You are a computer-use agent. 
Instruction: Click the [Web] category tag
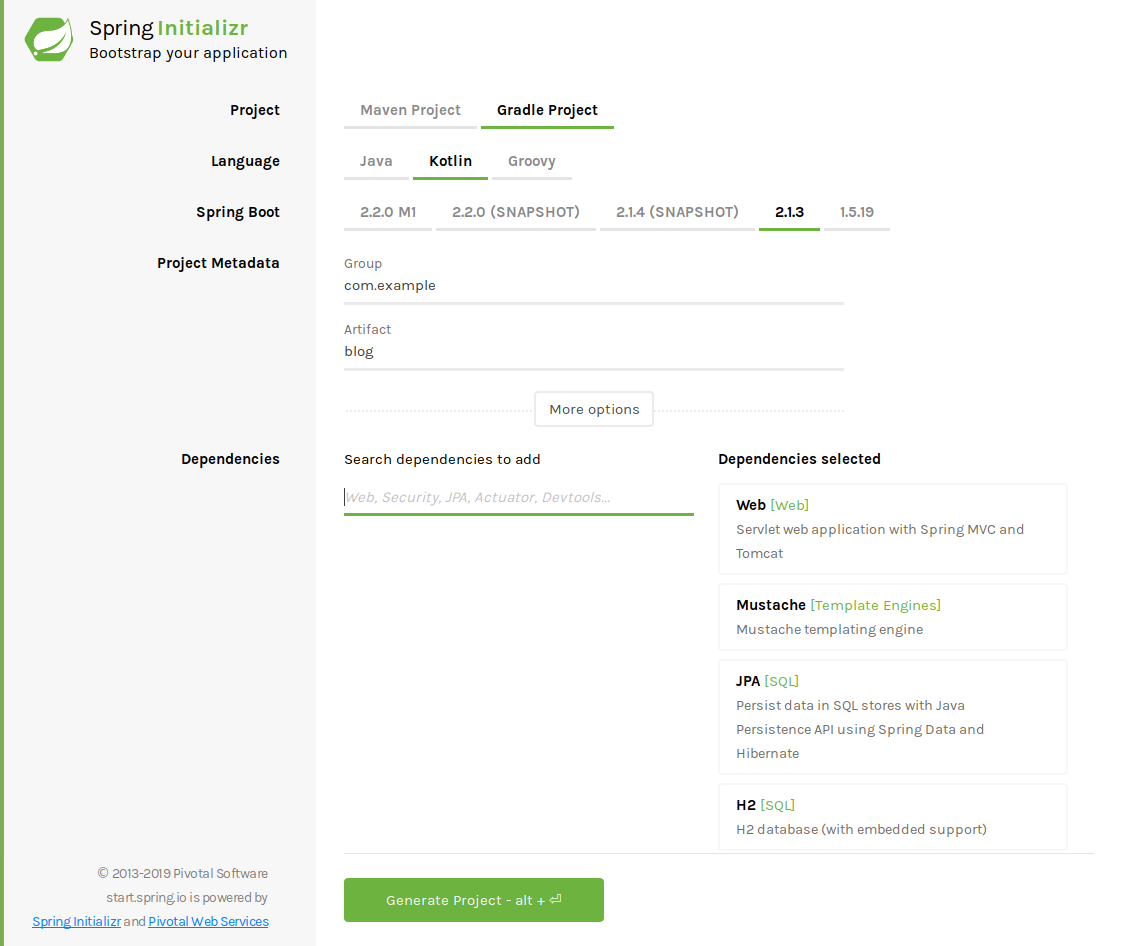790,505
